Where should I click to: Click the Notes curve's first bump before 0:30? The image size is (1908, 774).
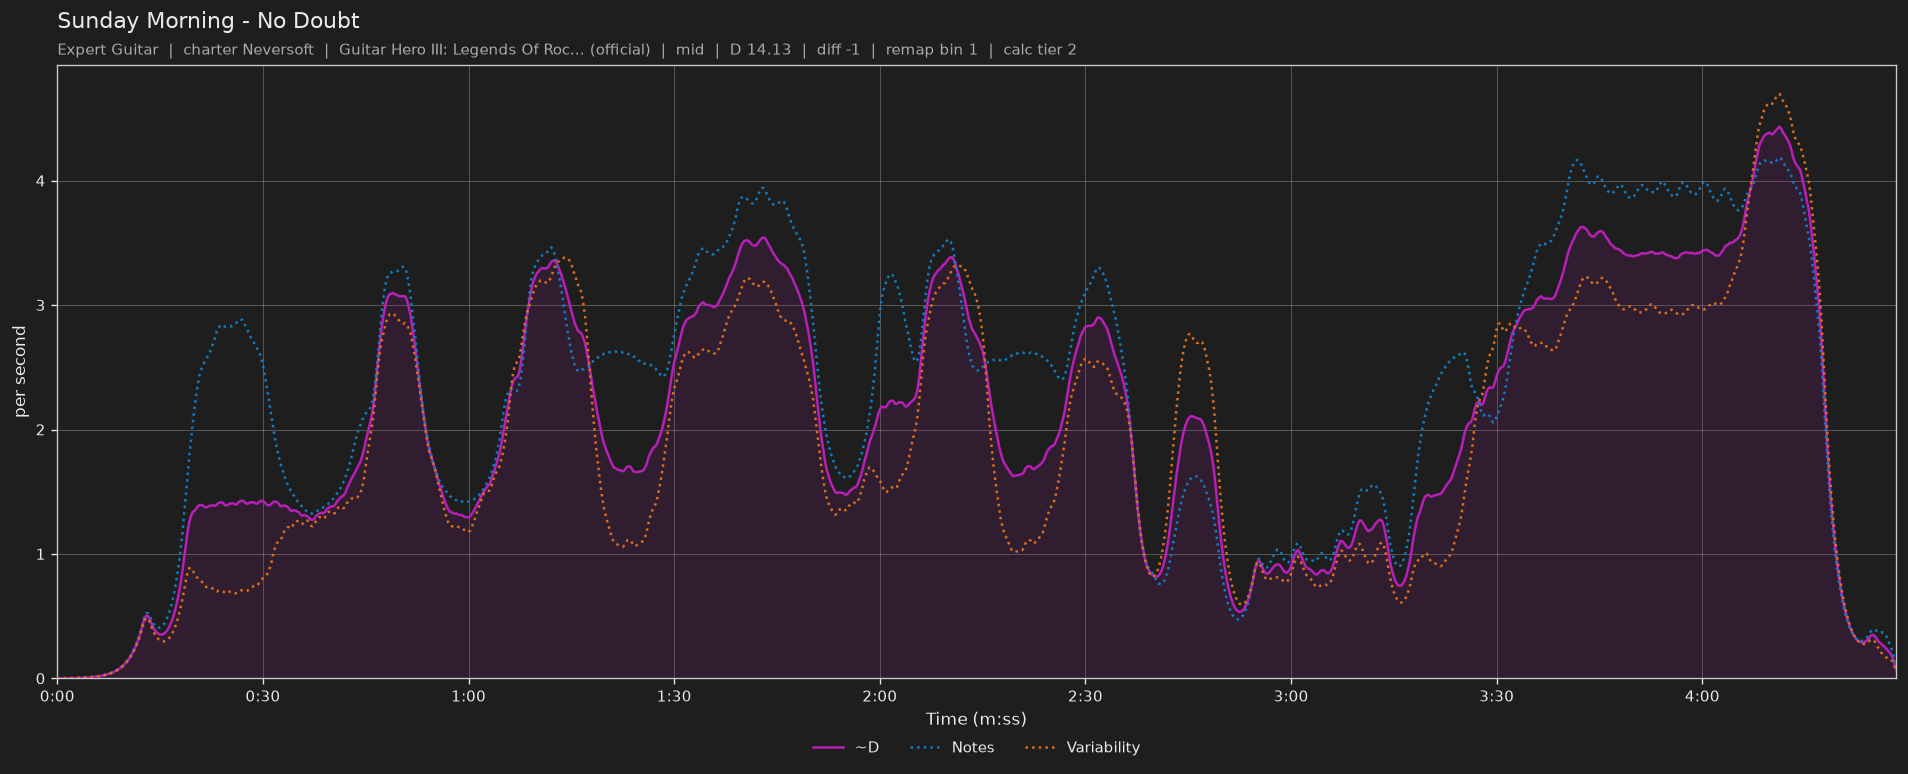point(240,320)
